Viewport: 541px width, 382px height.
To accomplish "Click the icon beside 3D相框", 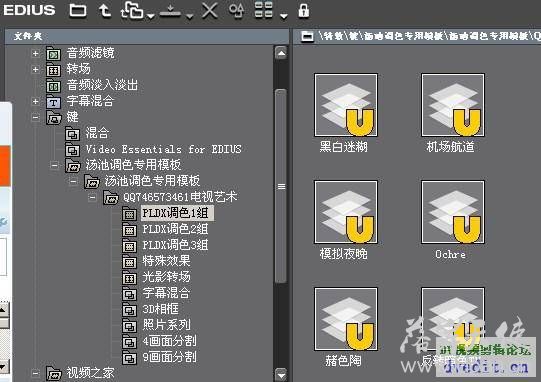I will (x=129, y=310).
